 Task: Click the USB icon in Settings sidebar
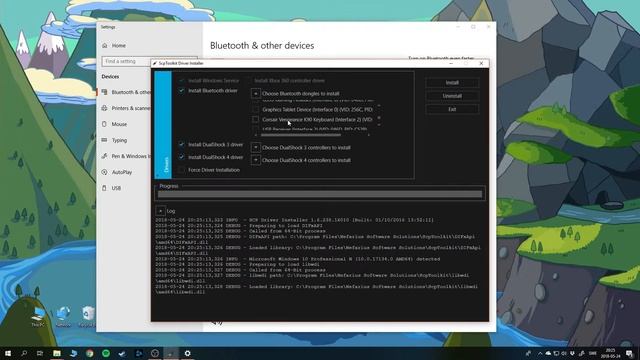104,188
